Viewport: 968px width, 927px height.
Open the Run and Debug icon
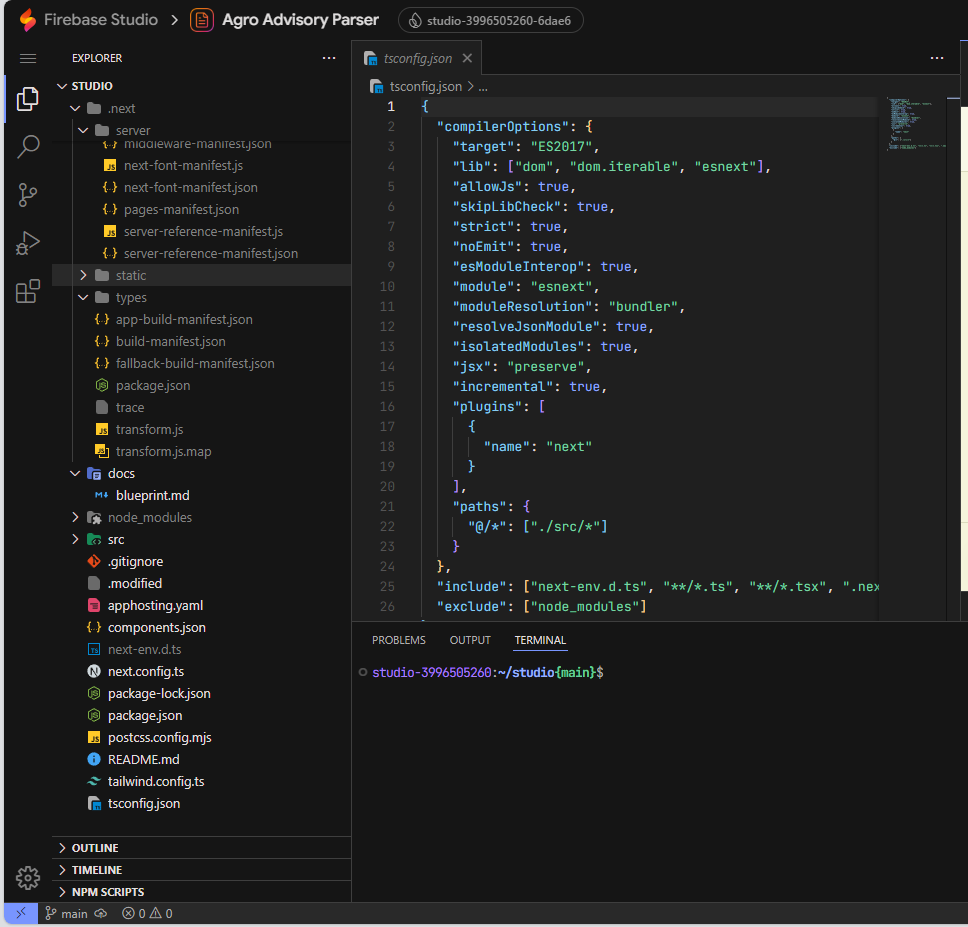(28, 243)
